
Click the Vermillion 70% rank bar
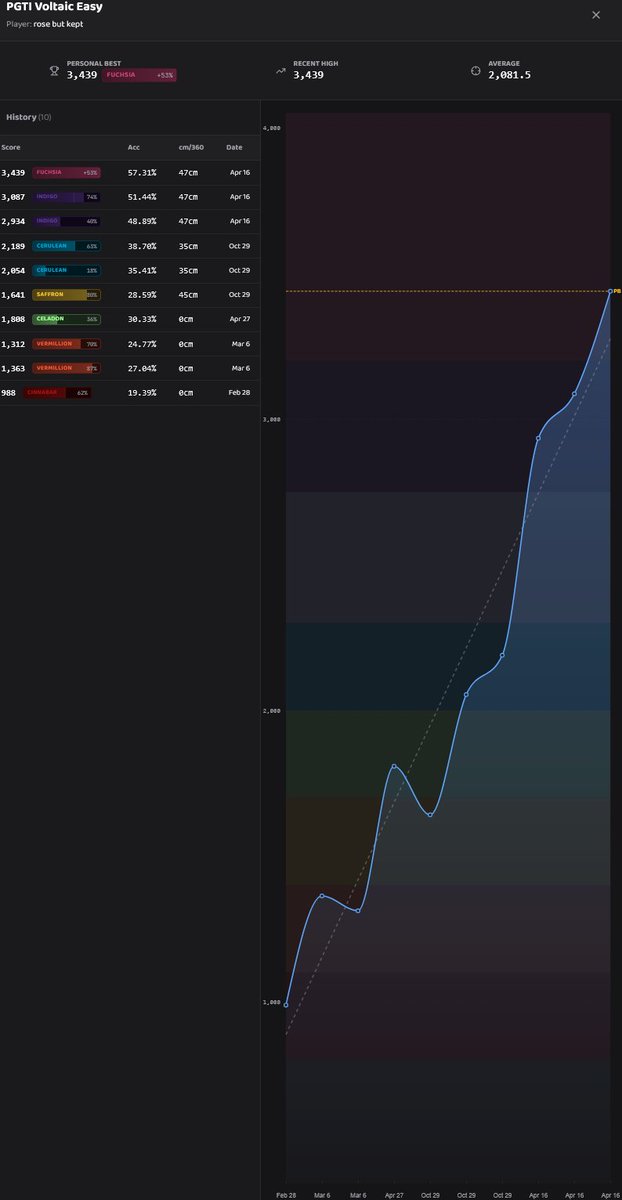click(x=66, y=344)
